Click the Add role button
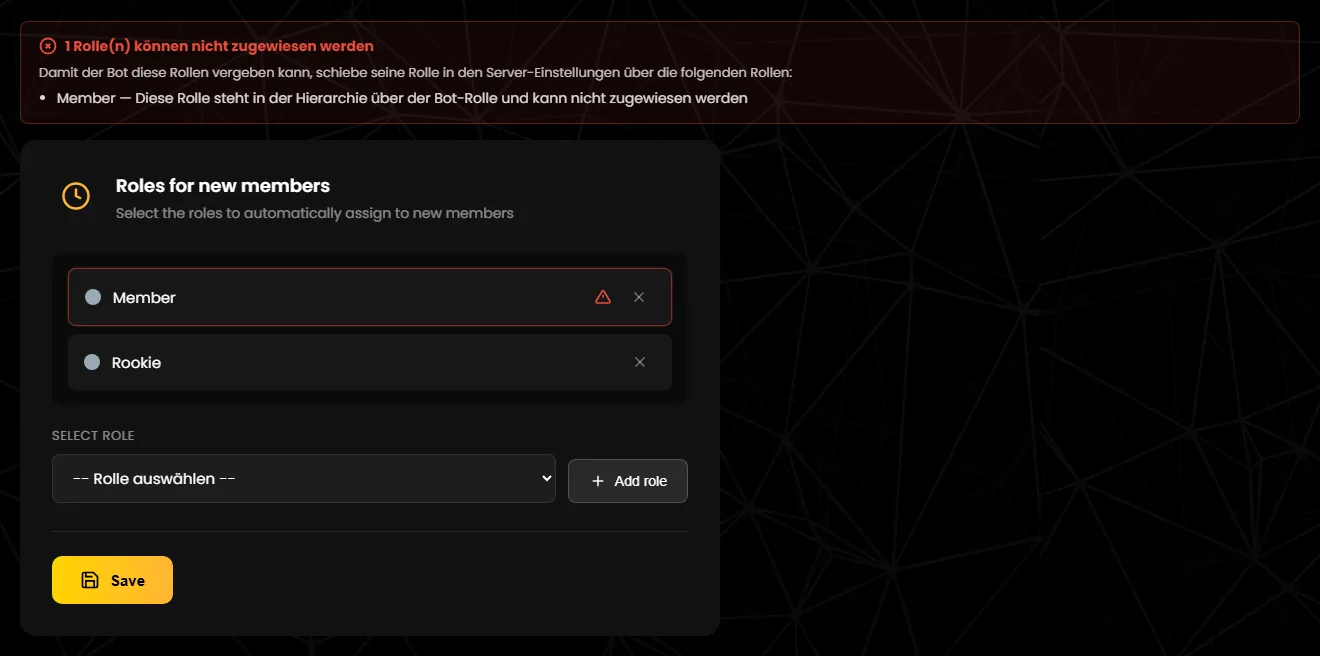 point(628,481)
